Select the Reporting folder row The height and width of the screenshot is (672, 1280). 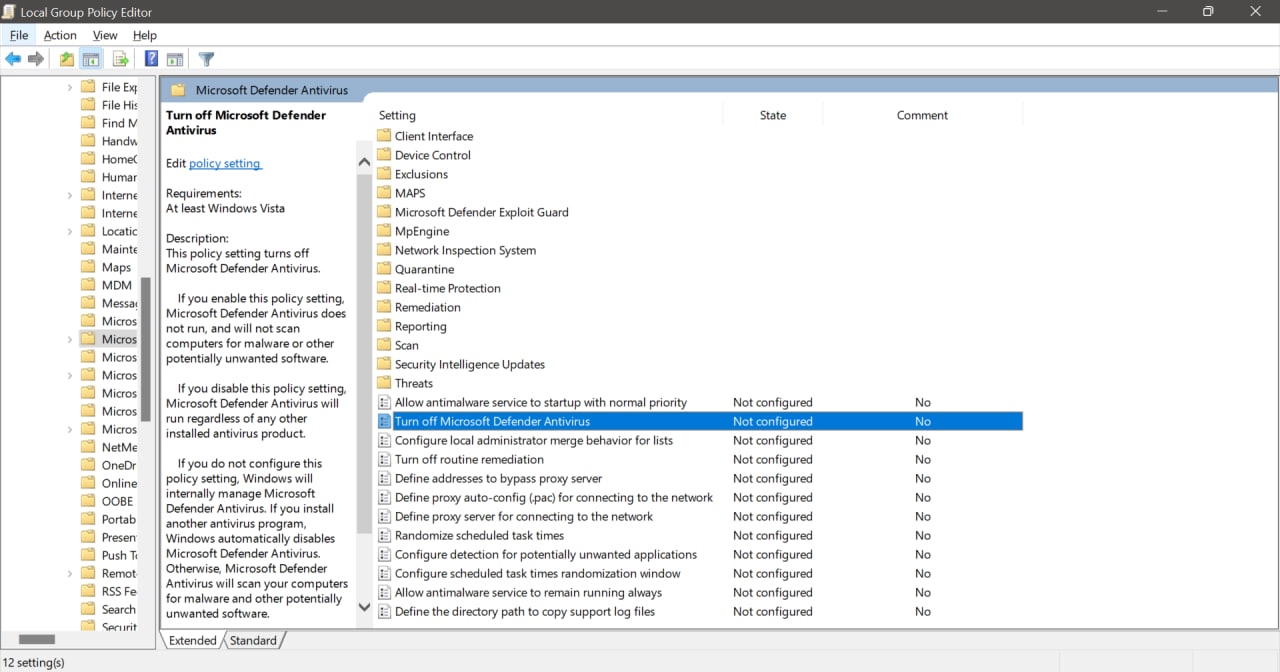pyautogui.click(x=420, y=326)
